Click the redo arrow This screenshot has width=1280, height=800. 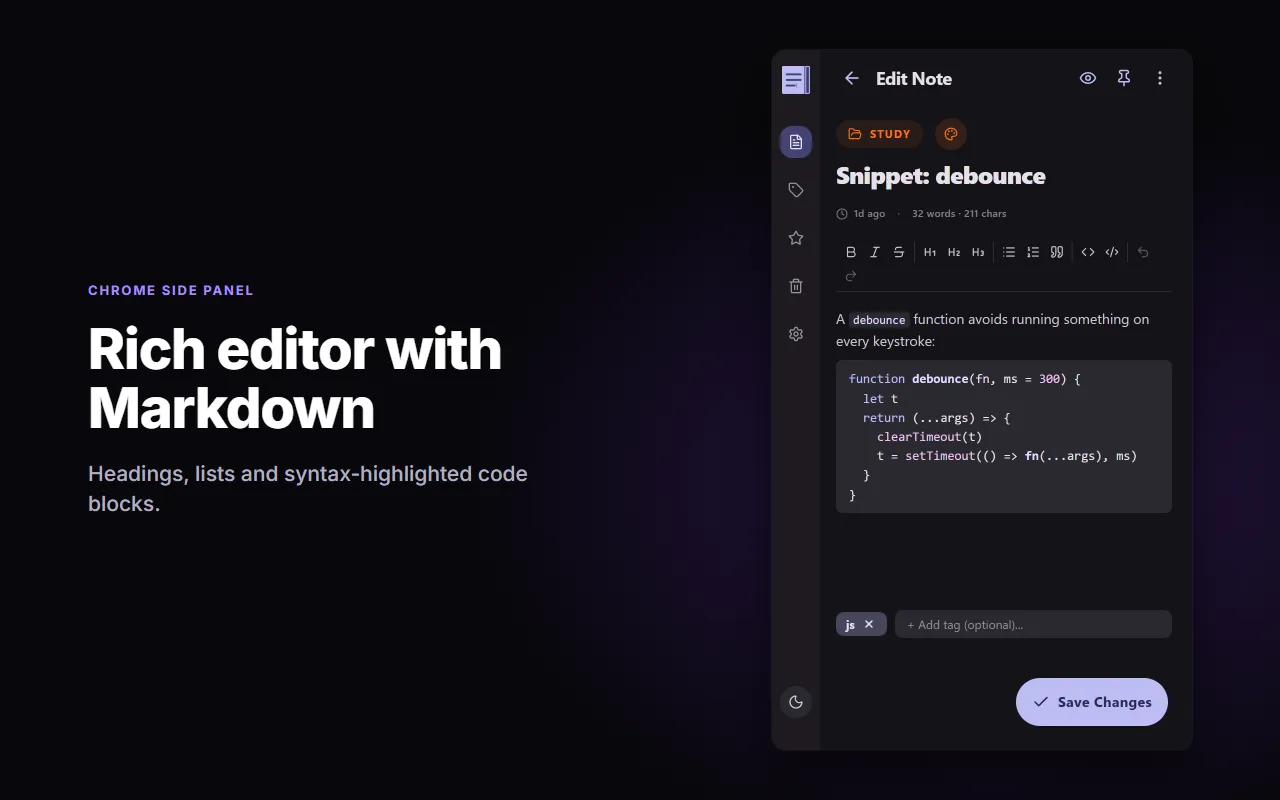pos(851,276)
